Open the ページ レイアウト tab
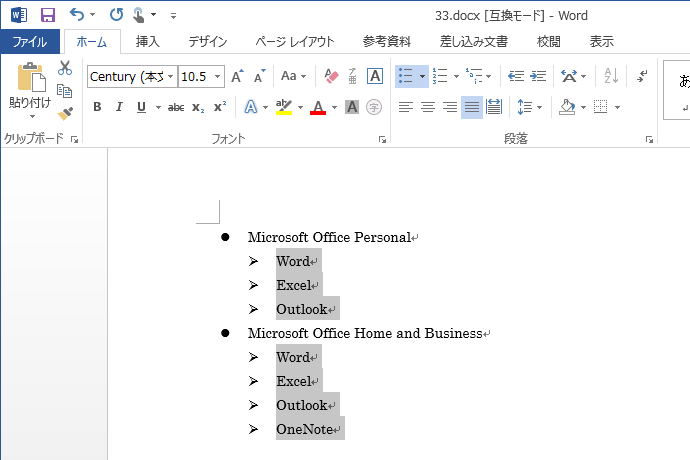Viewport: 690px width, 460px height. coord(295,42)
